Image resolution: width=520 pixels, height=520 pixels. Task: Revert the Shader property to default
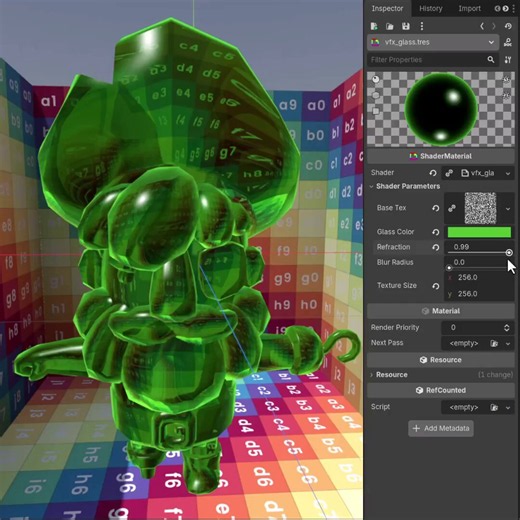pyautogui.click(x=433, y=173)
